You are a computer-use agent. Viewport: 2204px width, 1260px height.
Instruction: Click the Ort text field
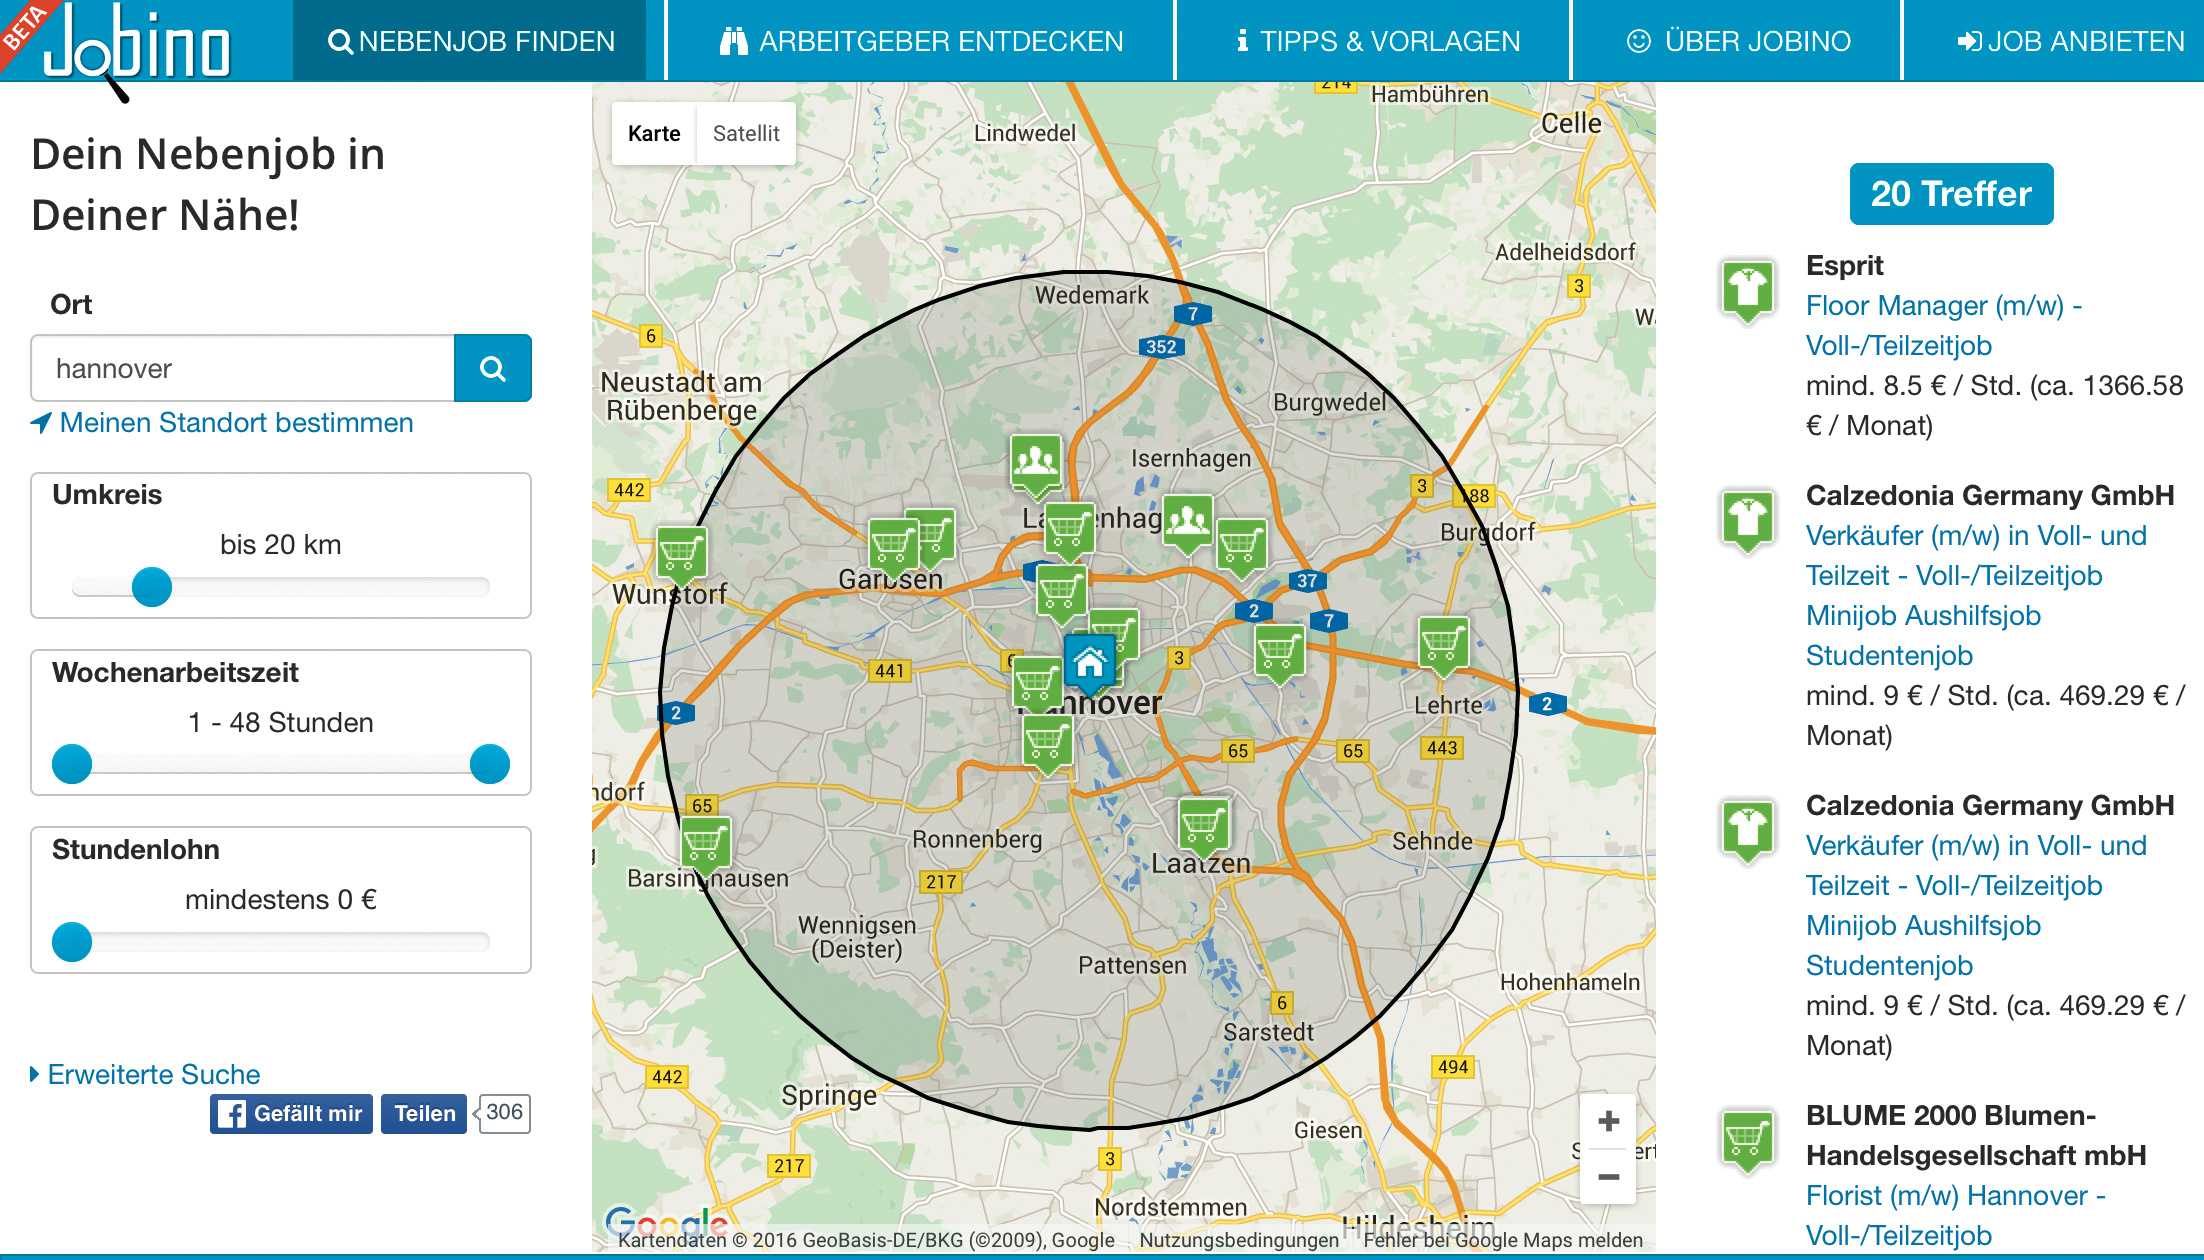click(x=243, y=369)
